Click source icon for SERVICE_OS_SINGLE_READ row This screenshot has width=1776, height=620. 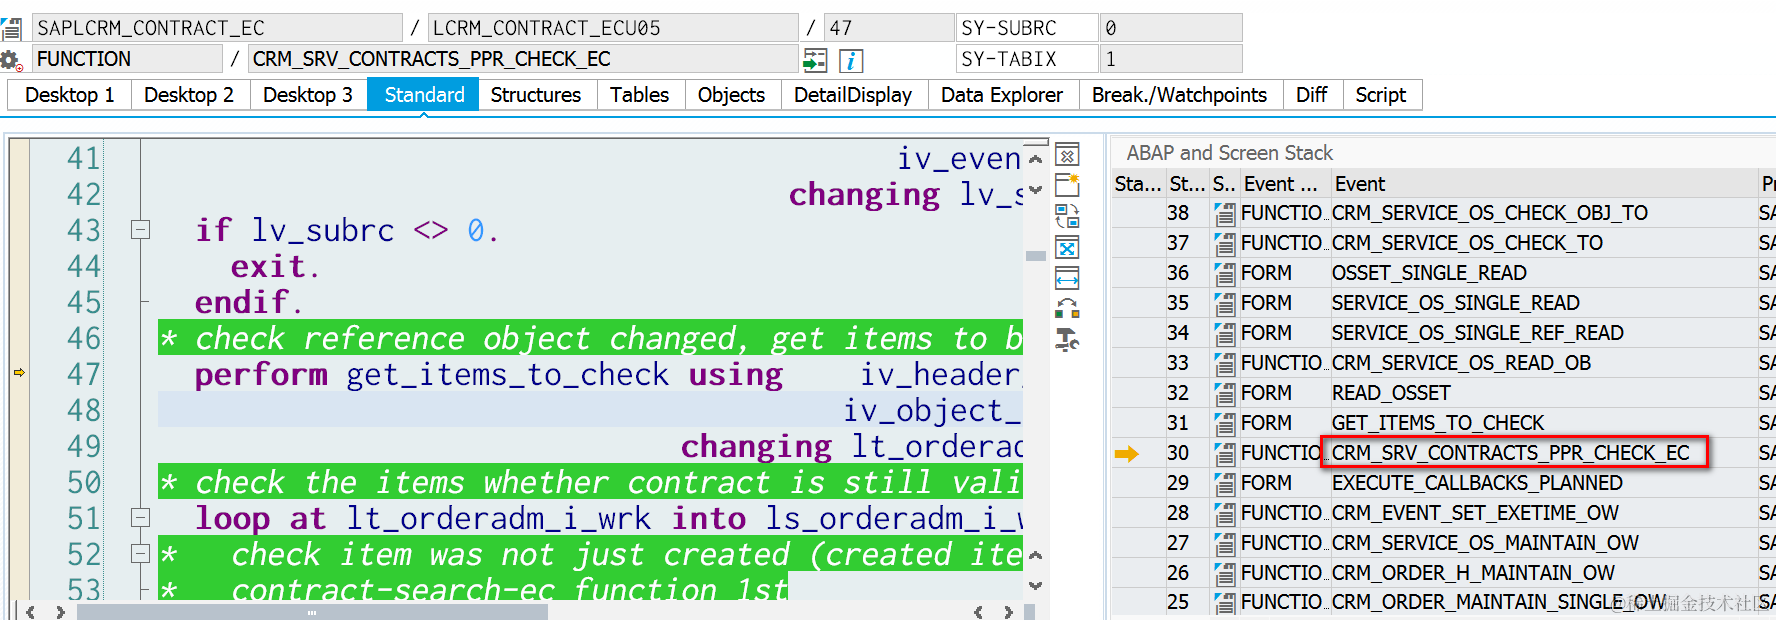1223,303
